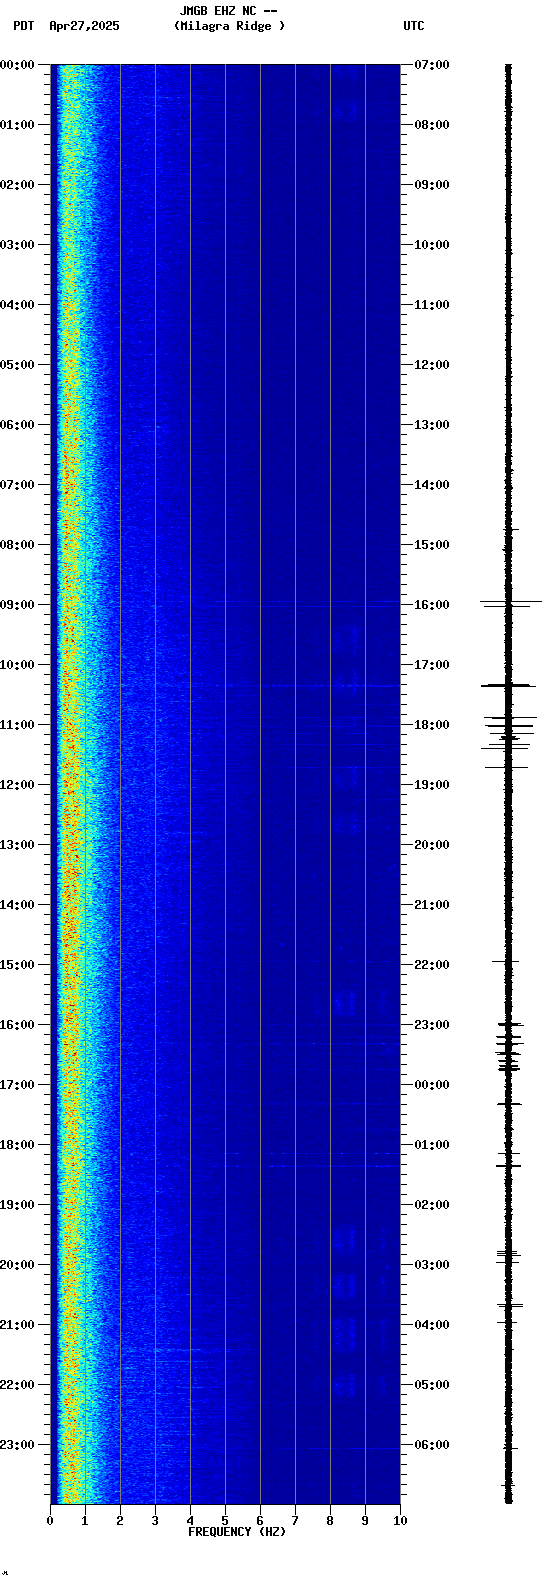Click the 13:00 UTC time label
This screenshot has height=1584, width=552.
(432, 425)
